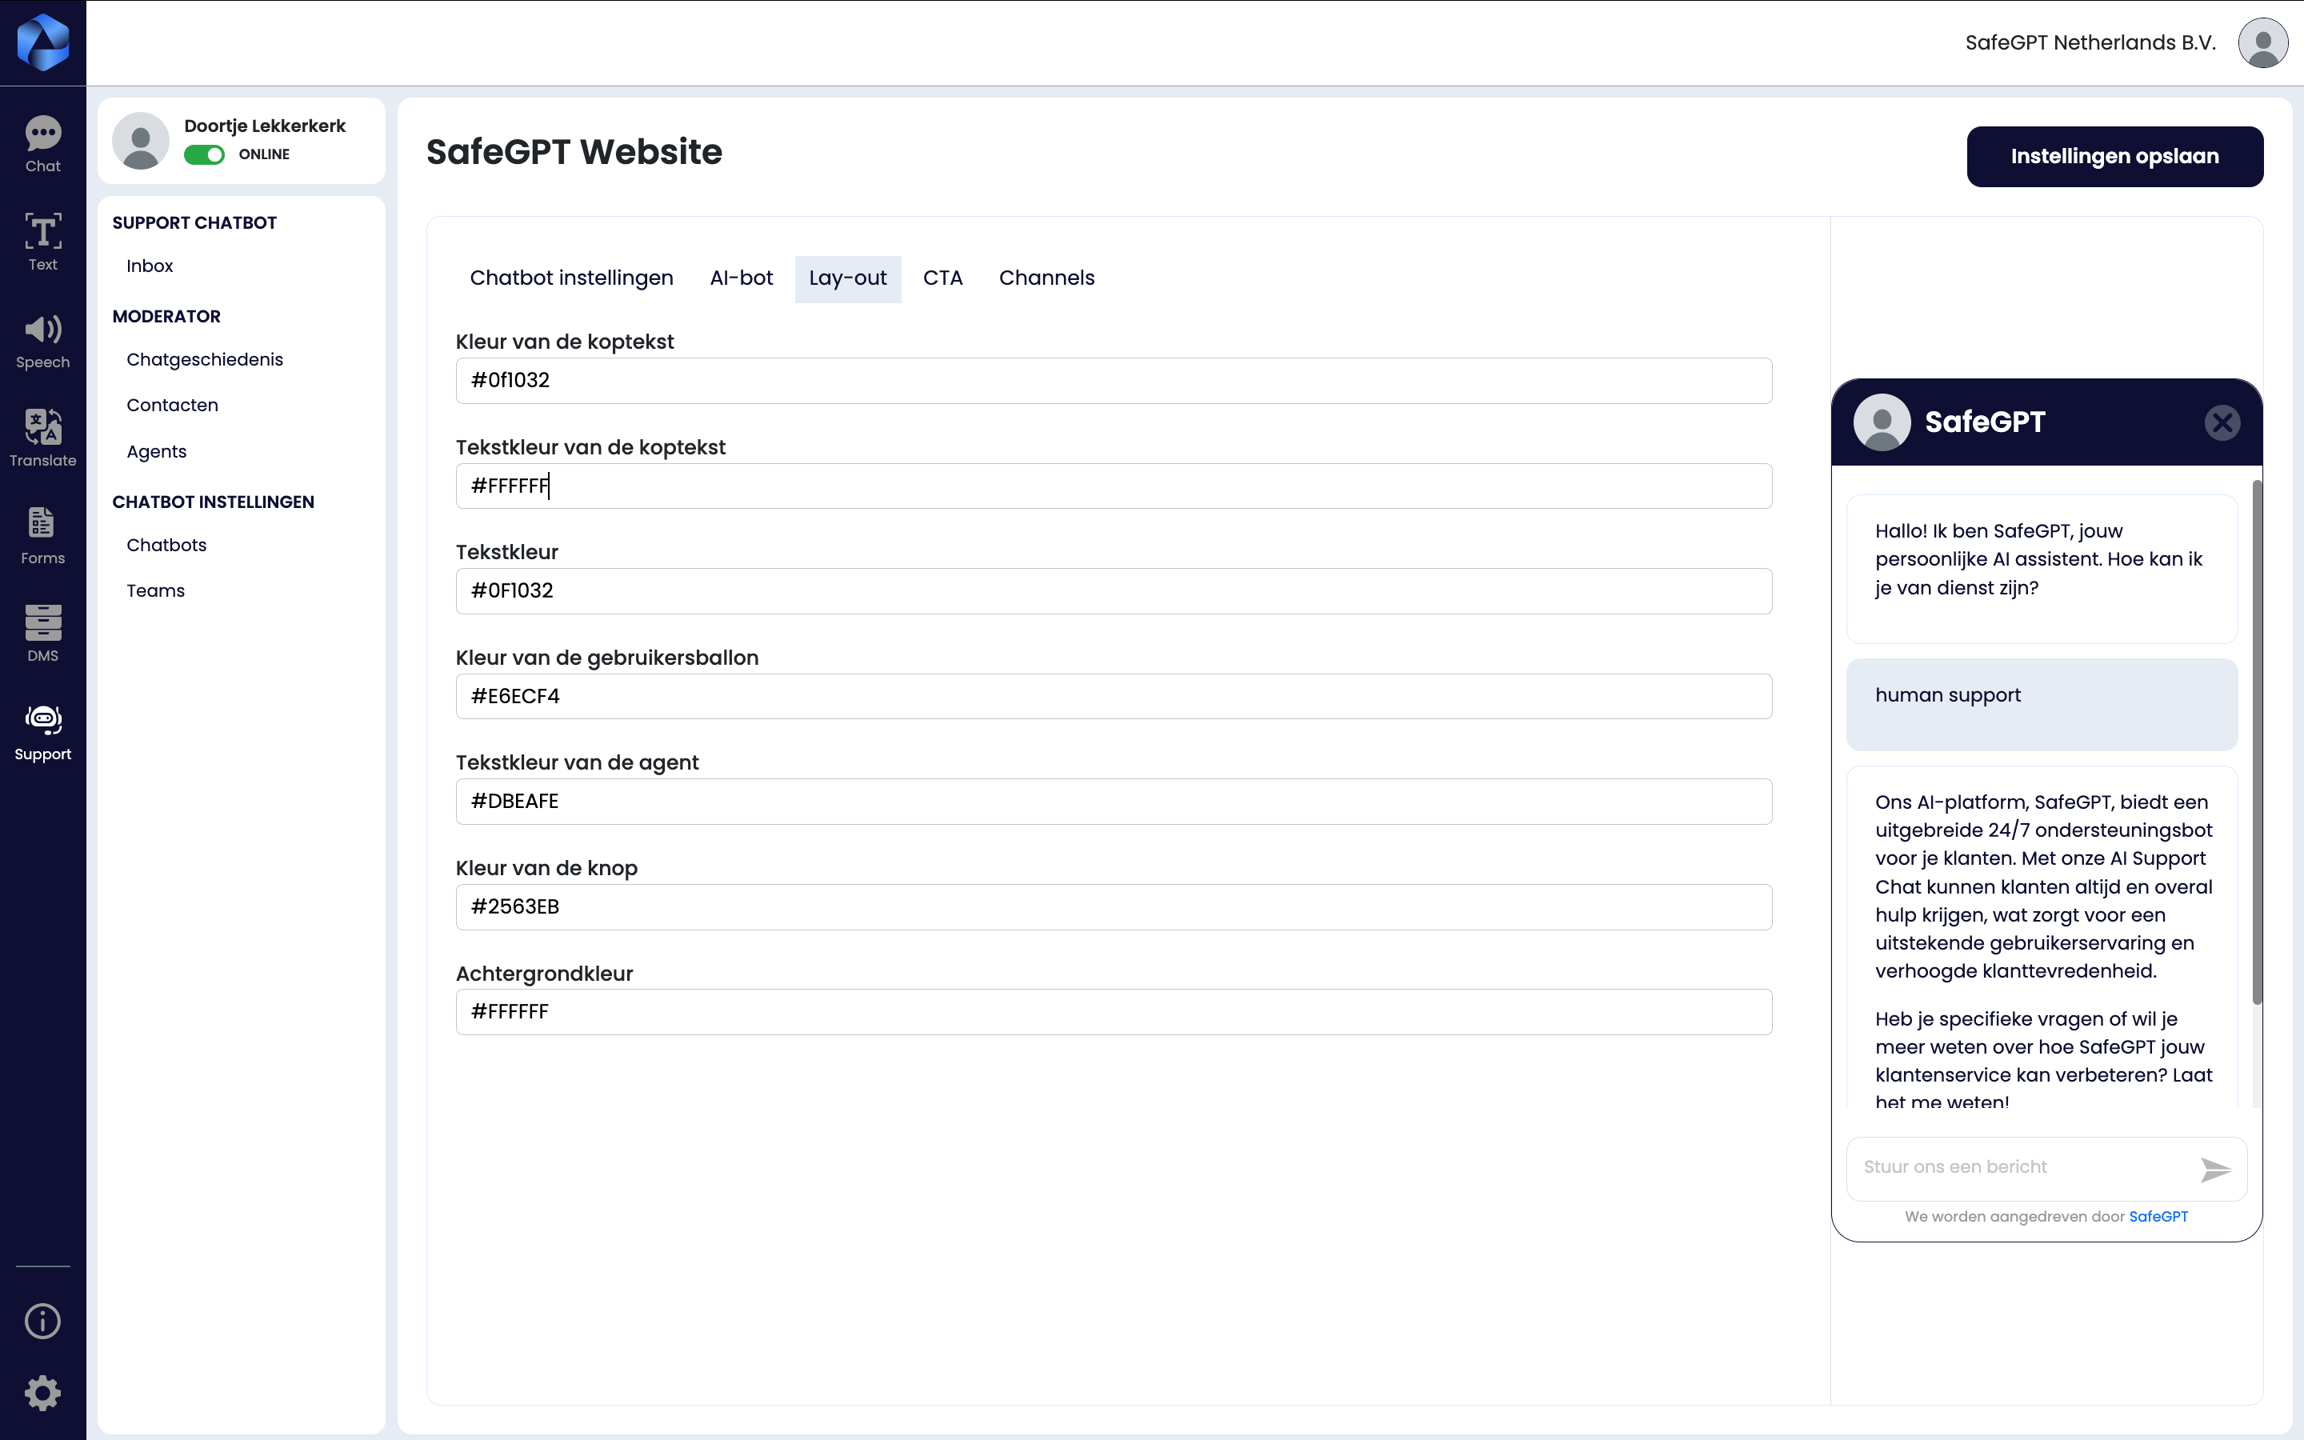Click the chat preview scrollbar
The height and width of the screenshot is (1440, 2304).
tap(2256, 740)
